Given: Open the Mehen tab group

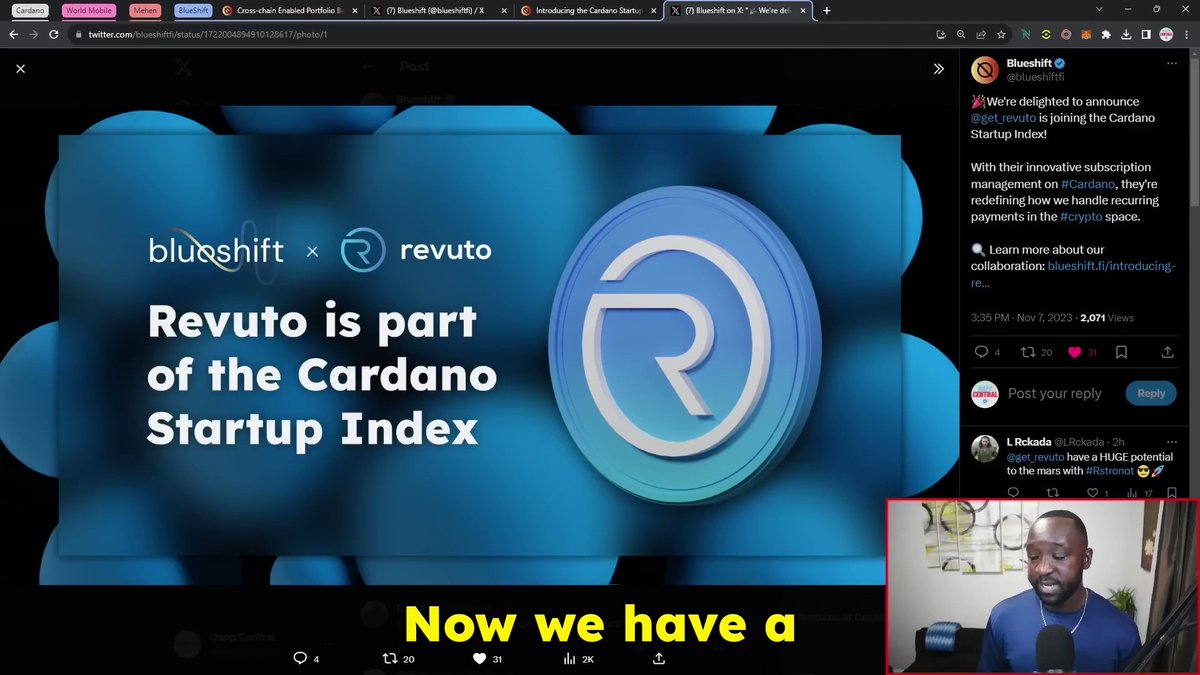Looking at the screenshot, I should [145, 10].
